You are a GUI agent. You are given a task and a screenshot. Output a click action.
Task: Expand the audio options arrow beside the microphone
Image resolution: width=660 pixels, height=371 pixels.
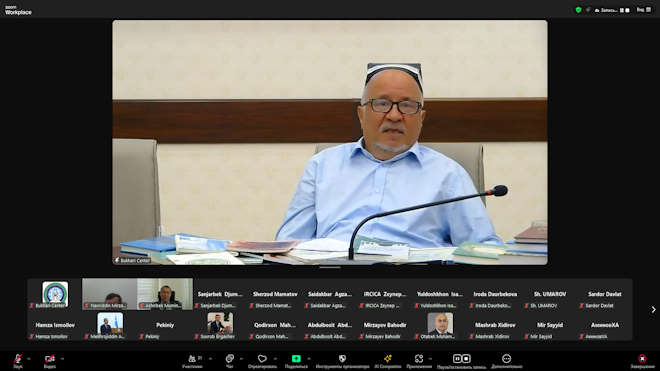pyautogui.click(x=29, y=359)
